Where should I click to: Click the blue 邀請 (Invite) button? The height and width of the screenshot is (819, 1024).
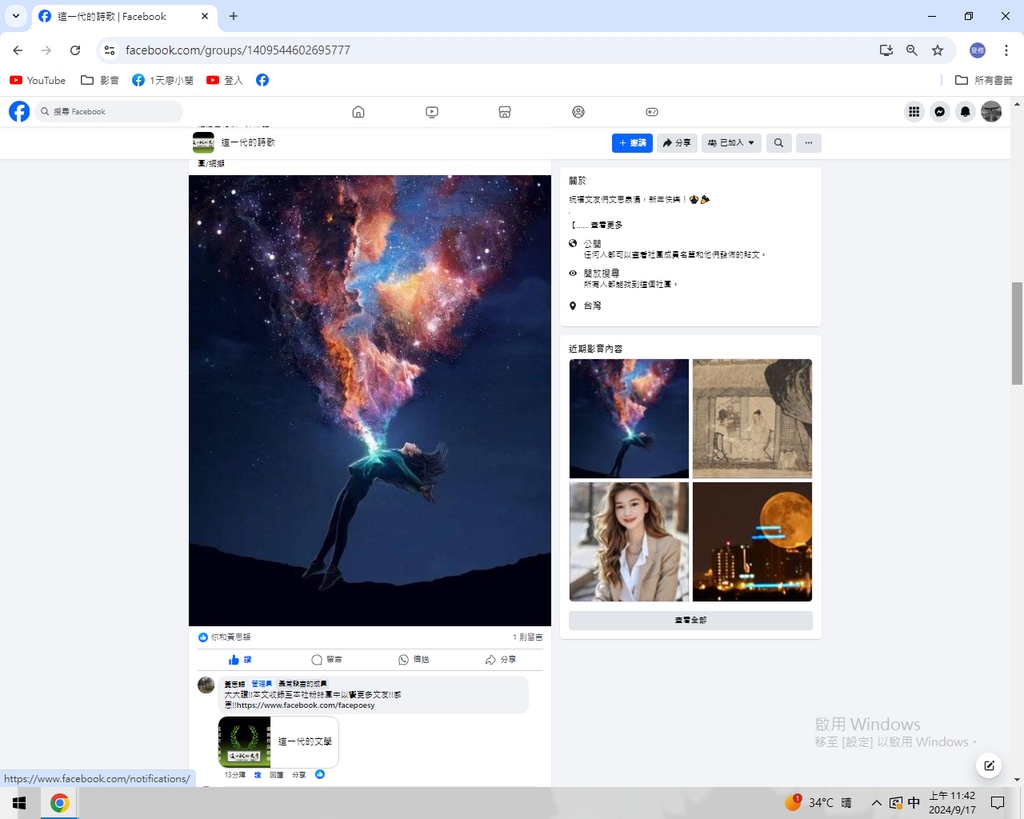[632, 143]
